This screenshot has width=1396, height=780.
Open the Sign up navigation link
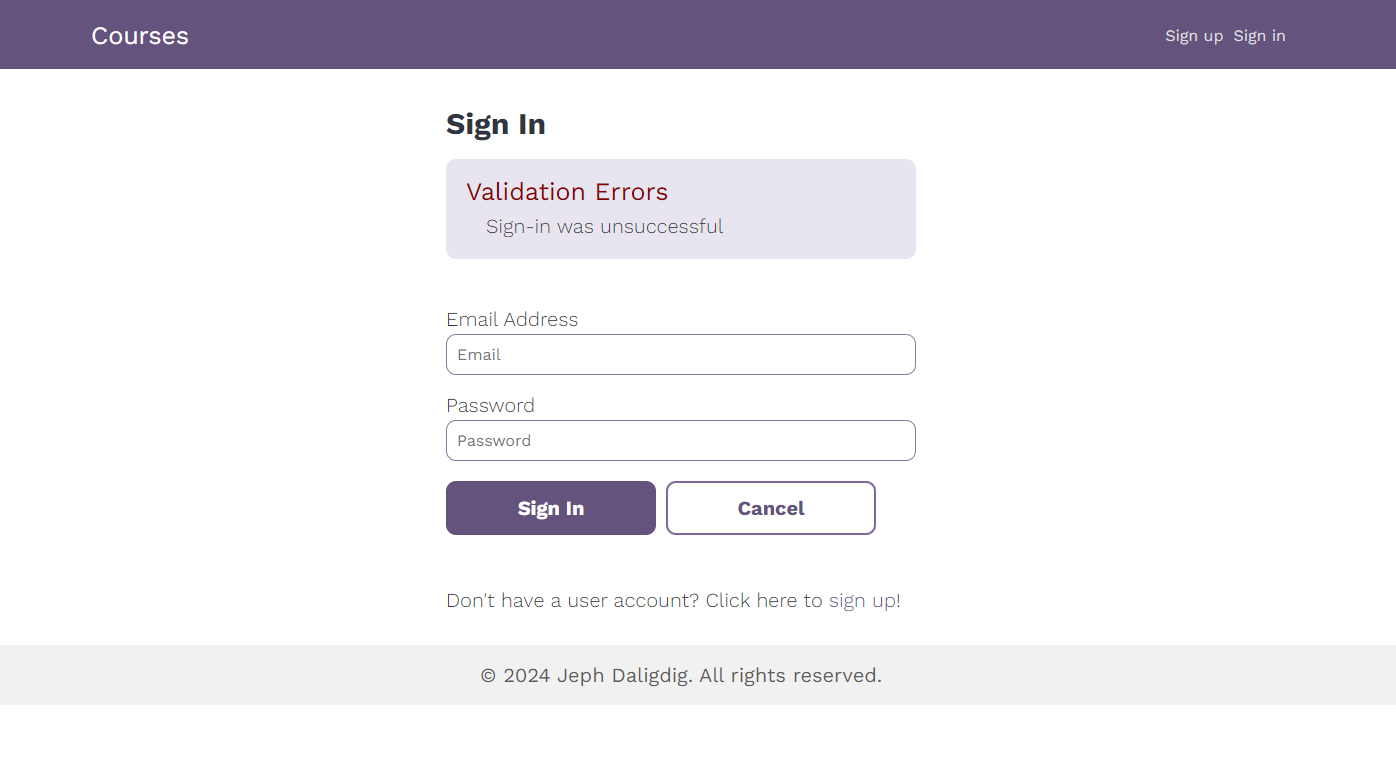[1194, 36]
